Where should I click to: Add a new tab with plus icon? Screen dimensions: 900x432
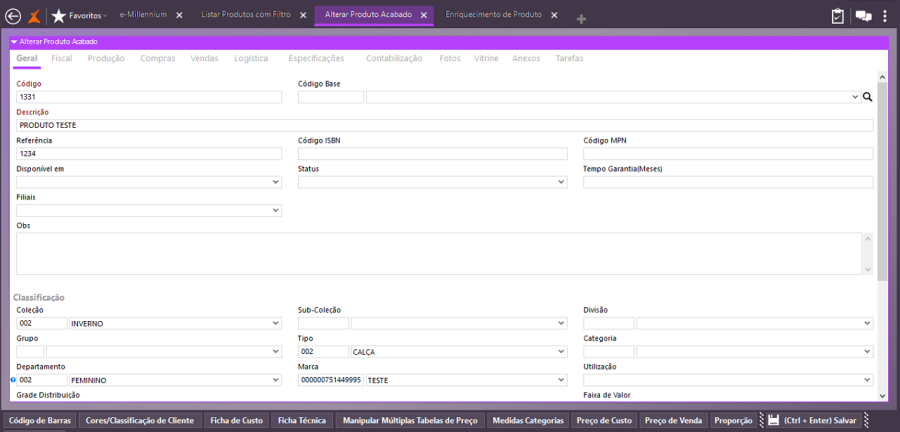[x=581, y=20]
